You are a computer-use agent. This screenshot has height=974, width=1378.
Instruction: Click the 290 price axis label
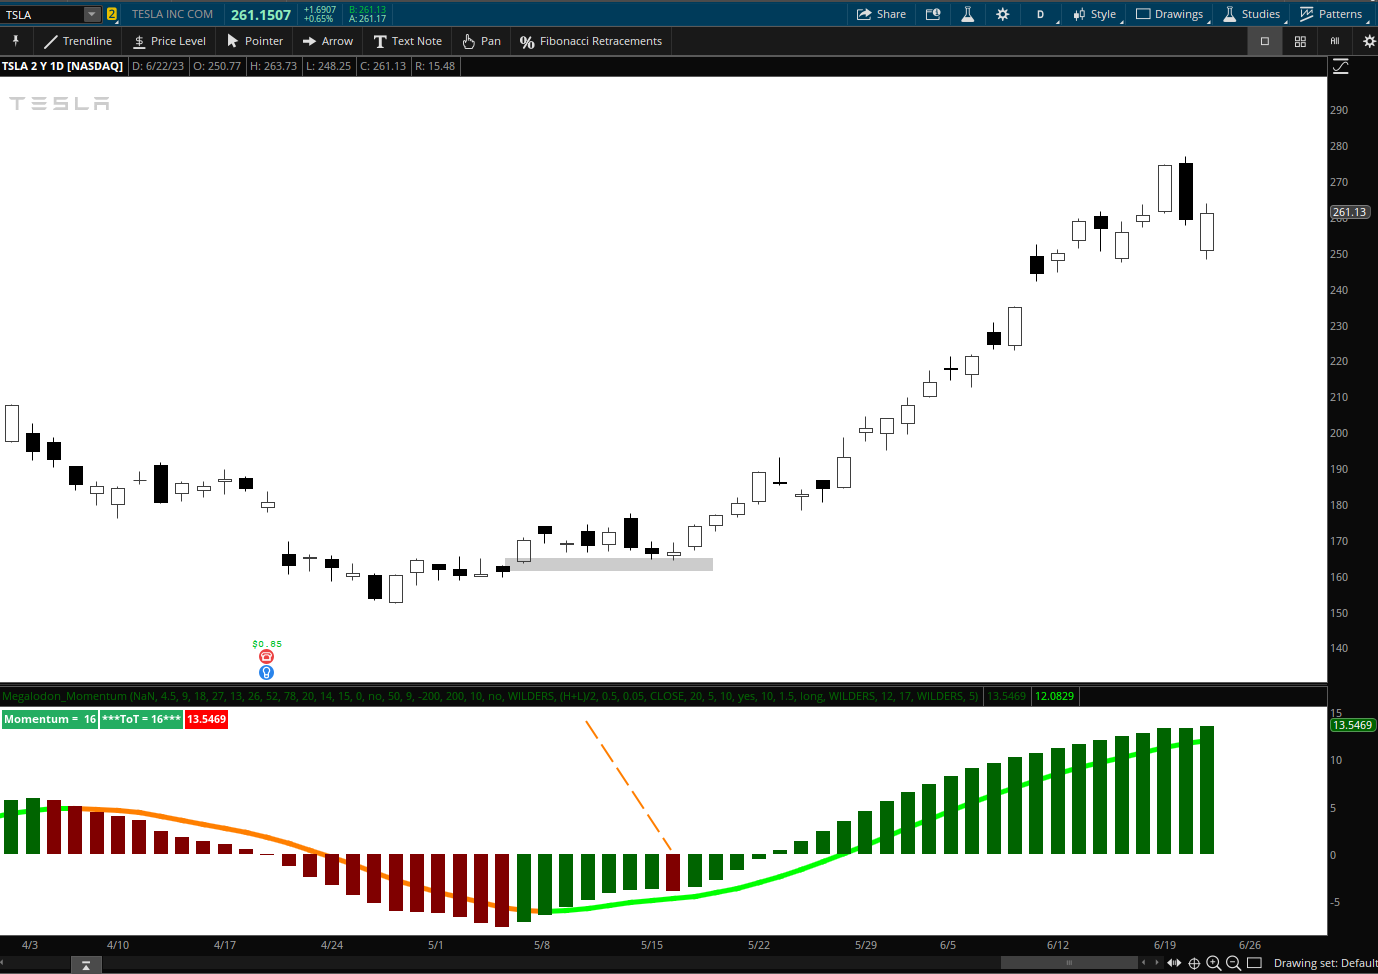pyautogui.click(x=1339, y=110)
